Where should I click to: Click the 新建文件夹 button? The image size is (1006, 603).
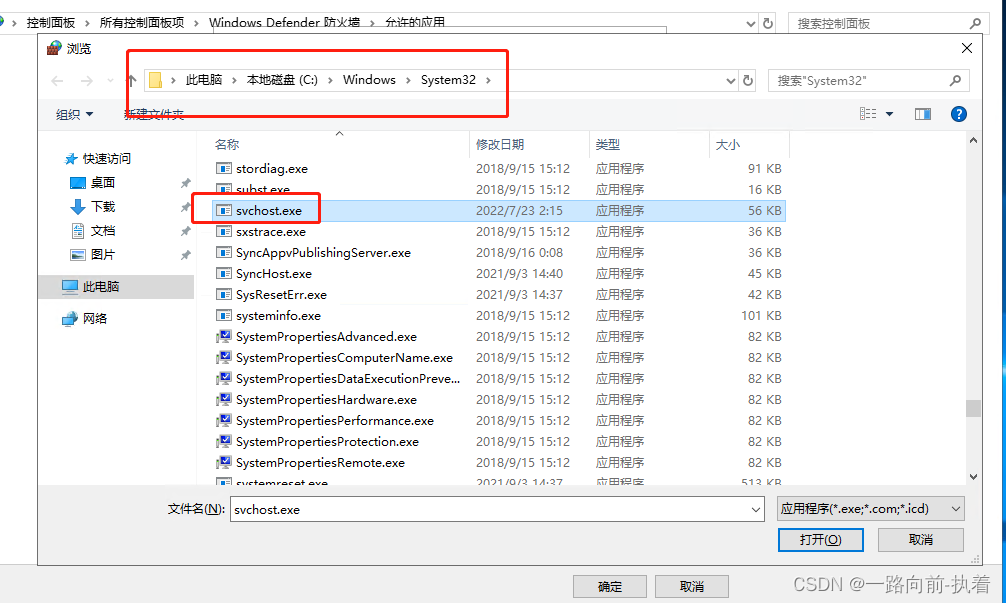pyautogui.click(x=154, y=114)
